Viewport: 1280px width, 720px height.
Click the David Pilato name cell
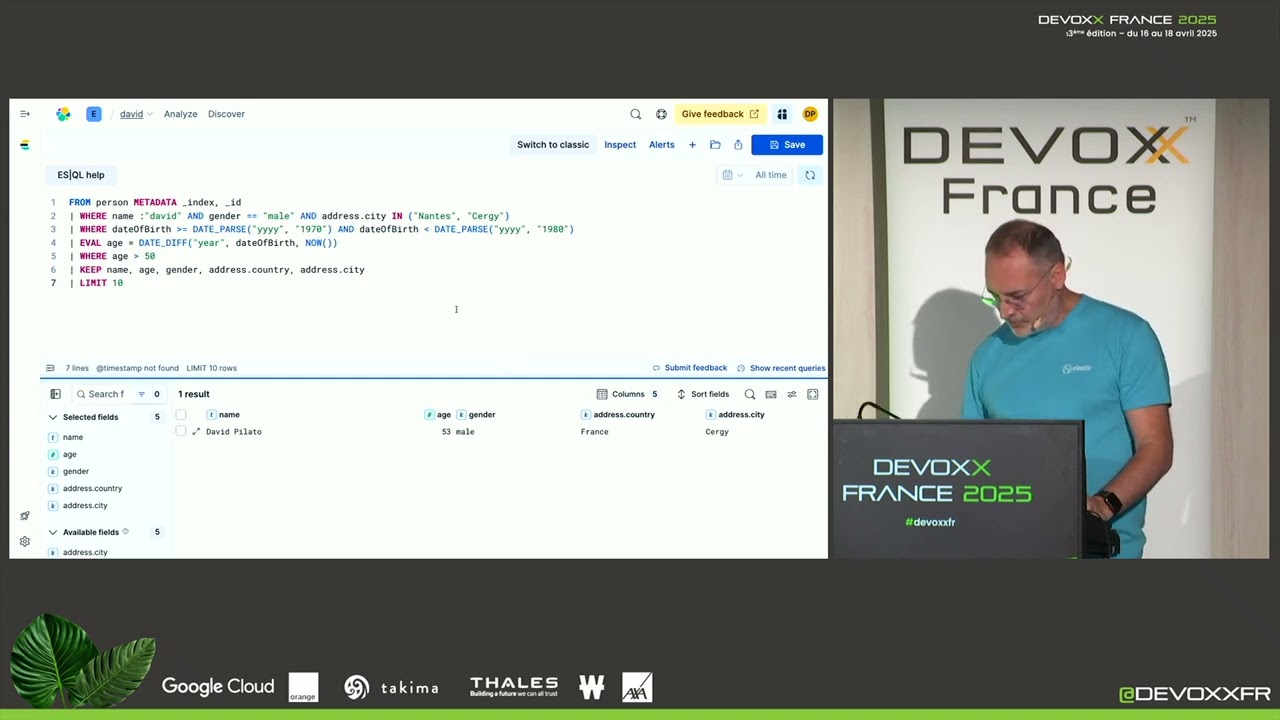click(x=233, y=432)
